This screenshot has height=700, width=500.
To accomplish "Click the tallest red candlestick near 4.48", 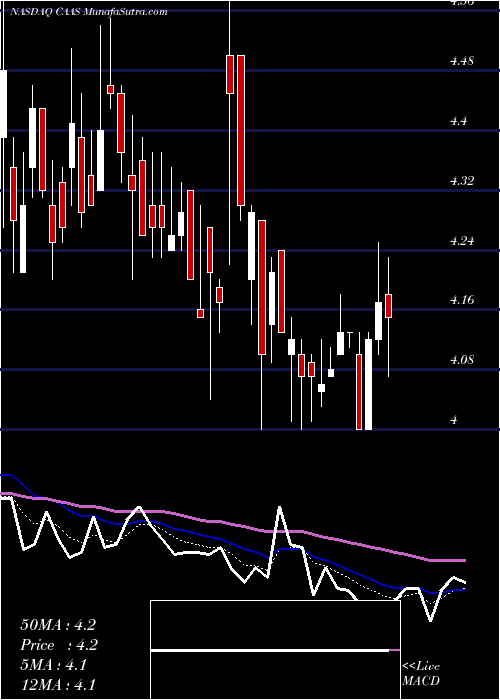I will pos(241,130).
